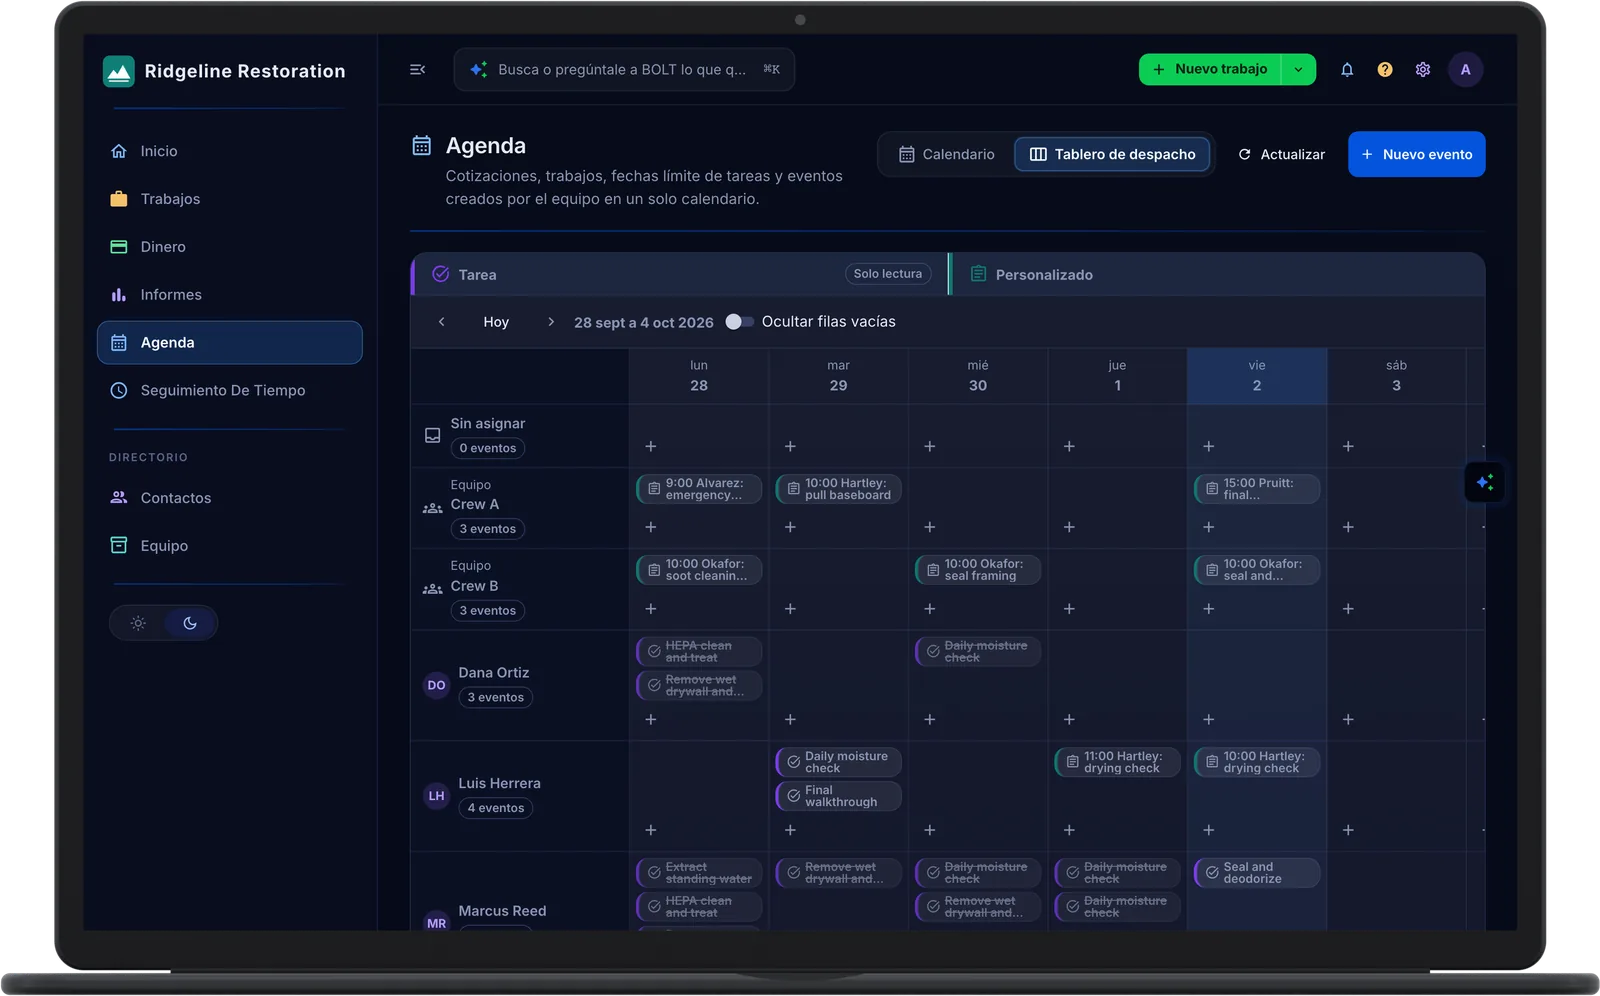Click the Solo lectura badge

[888, 274]
